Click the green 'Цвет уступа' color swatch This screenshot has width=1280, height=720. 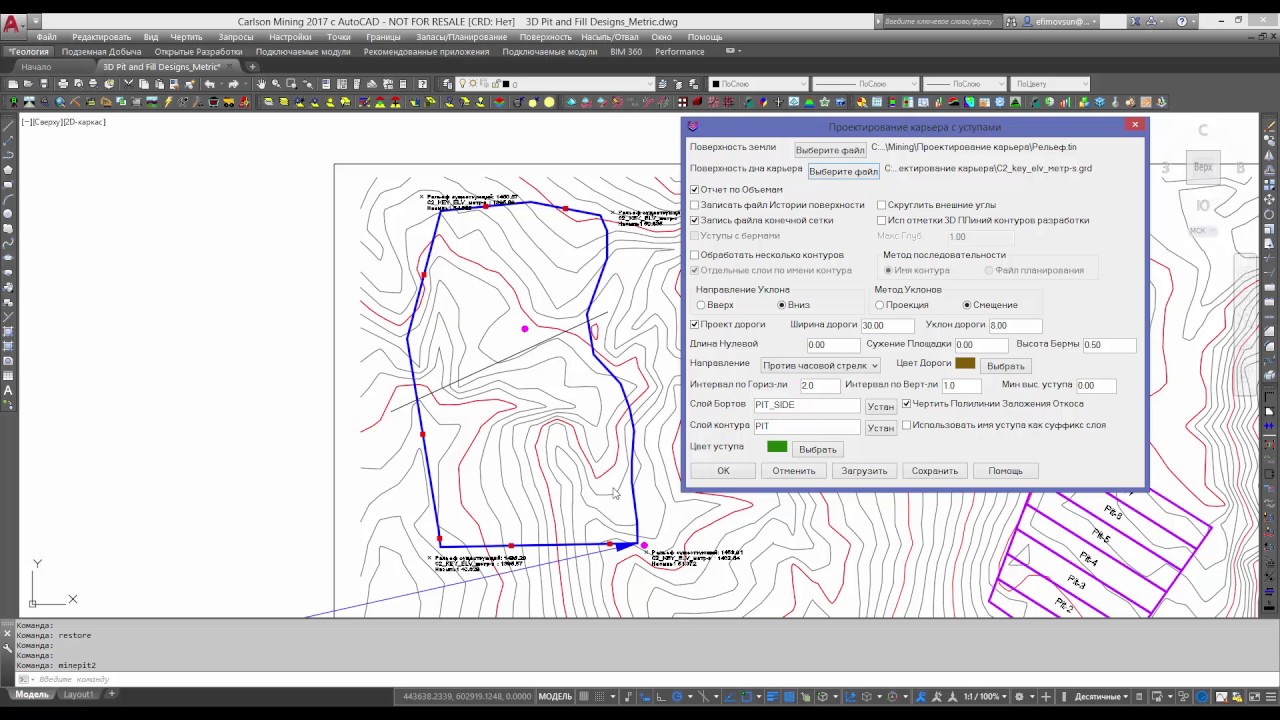click(777, 447)
